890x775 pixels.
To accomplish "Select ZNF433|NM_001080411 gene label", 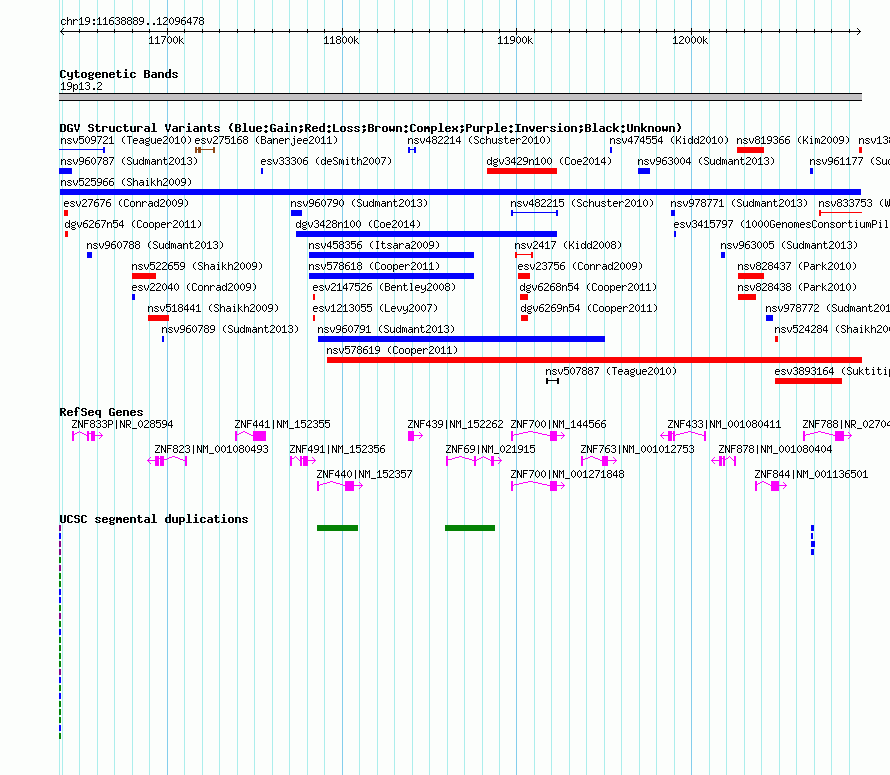I will click(x=724, y=424).
